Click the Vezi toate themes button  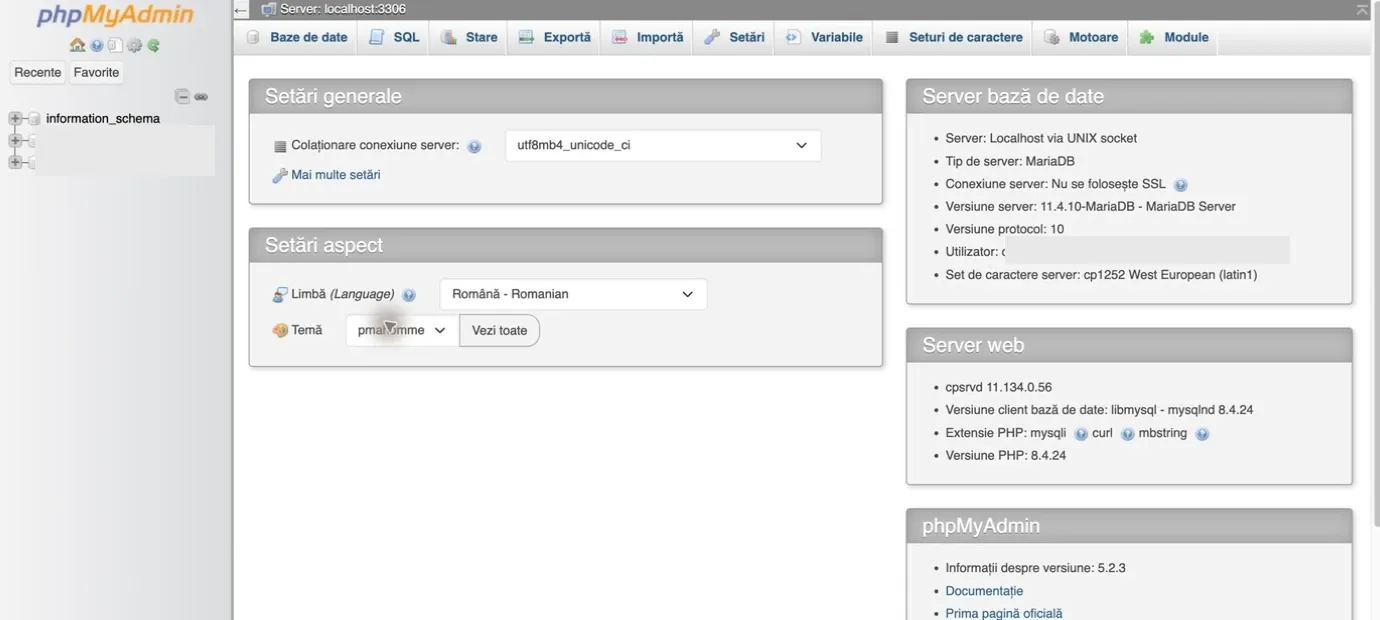pyautogui.click(x=499, y=330)
